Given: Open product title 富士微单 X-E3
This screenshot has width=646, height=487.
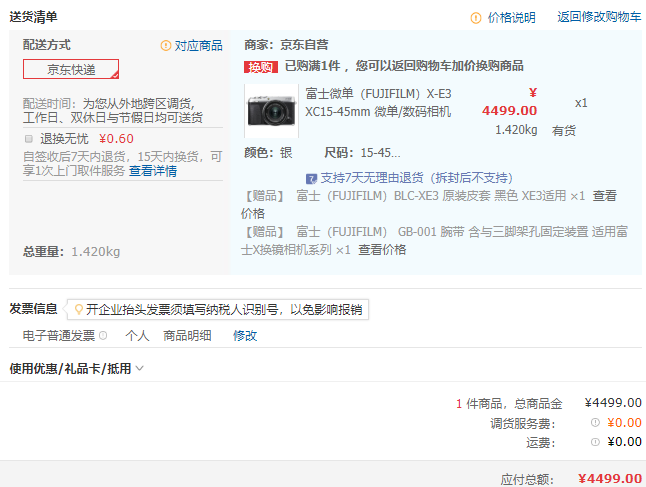Looking at the screenshot, I should pyautogui.click(x=378, y=103).
